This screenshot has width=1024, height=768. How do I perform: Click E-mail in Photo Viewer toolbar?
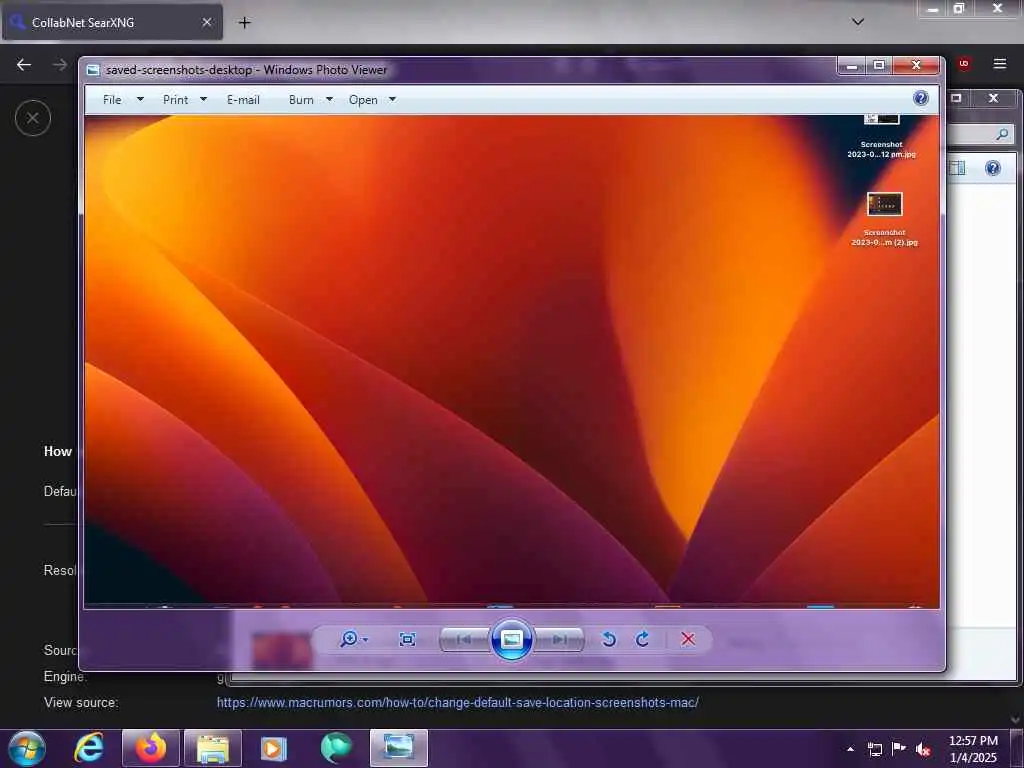coord(244,100)
